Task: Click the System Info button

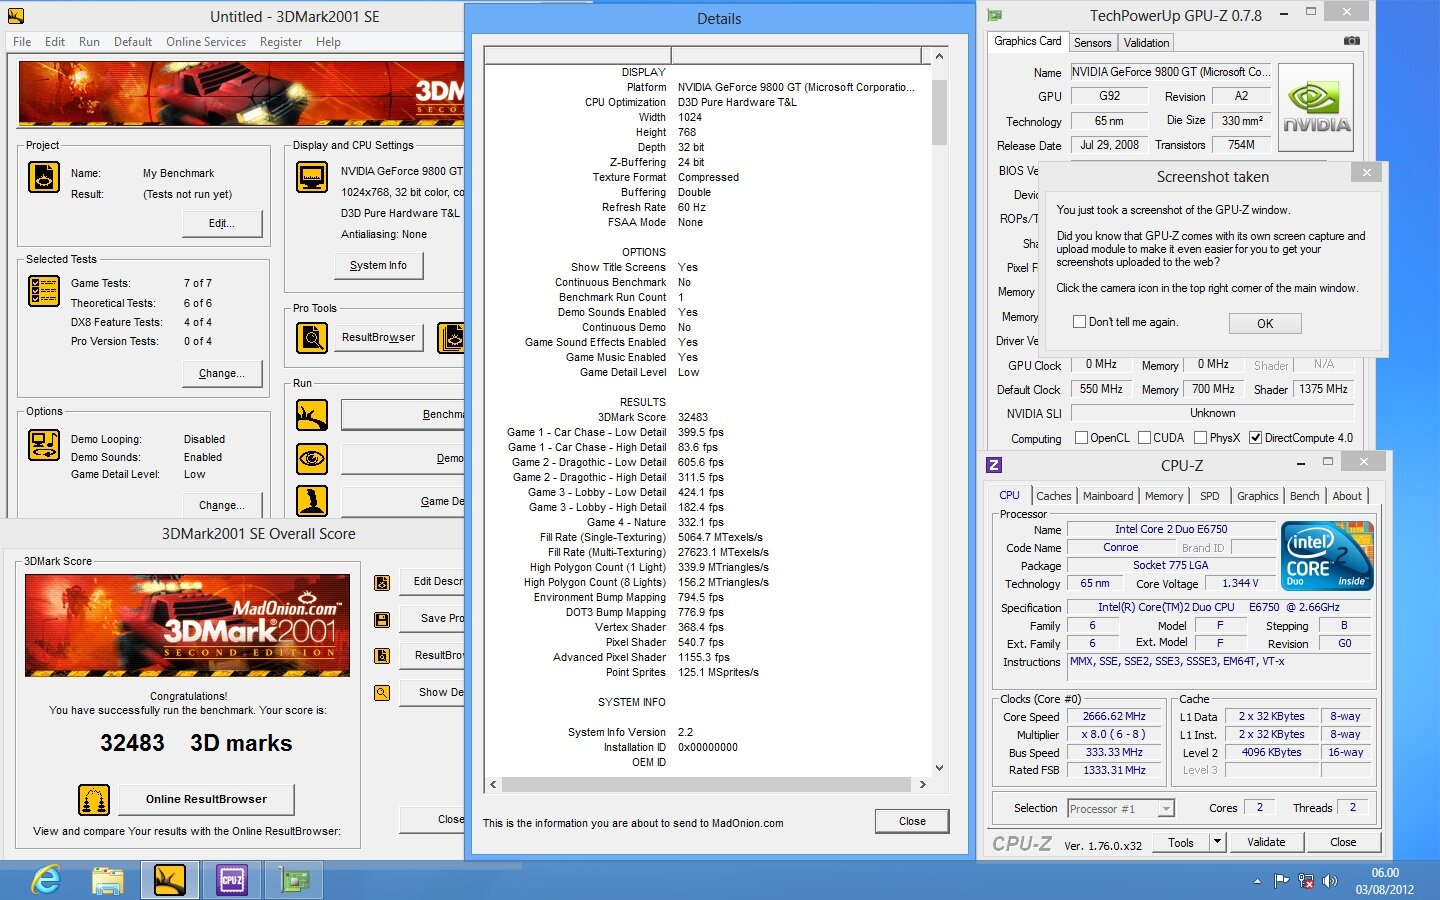Action: click(x=378, y=266)
